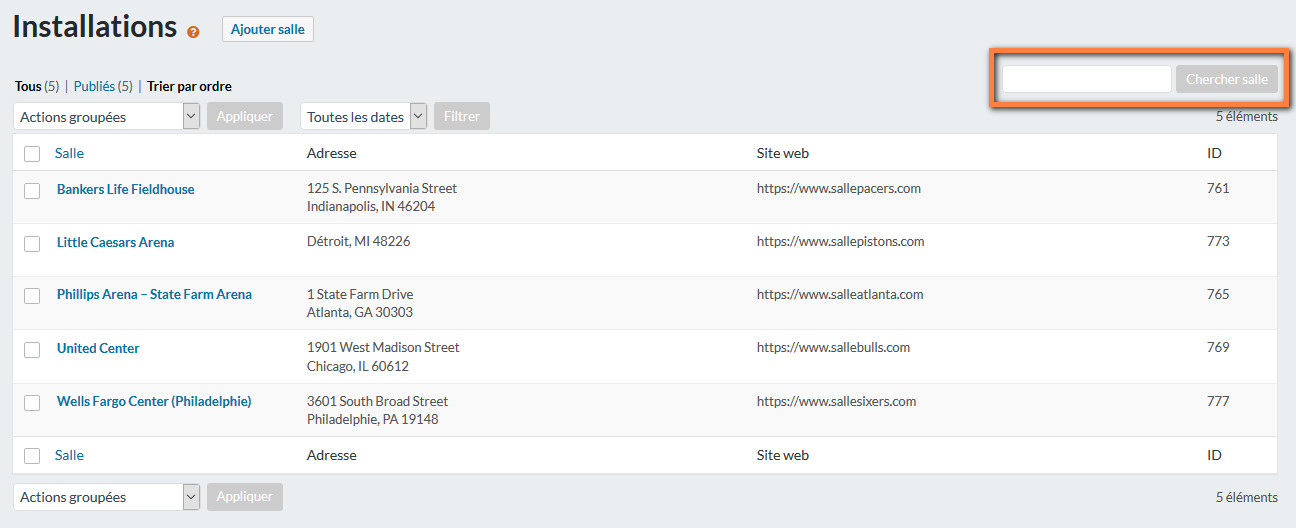Click https://www.sallesixers.com website text
The width and height of the screenshot is (1296, 528).
tap(836, 401)
